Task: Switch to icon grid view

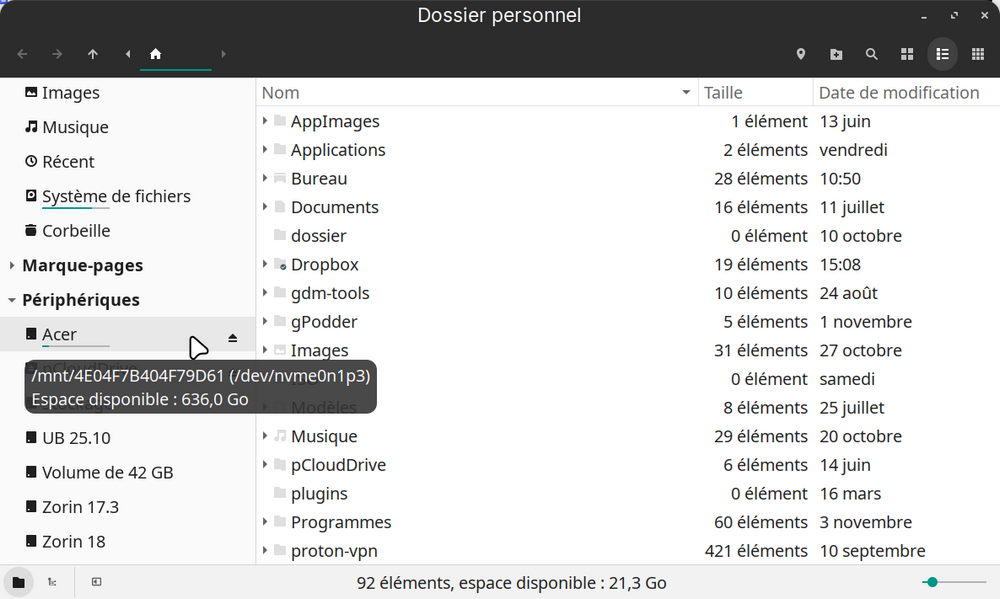Action: pos(907,54)
